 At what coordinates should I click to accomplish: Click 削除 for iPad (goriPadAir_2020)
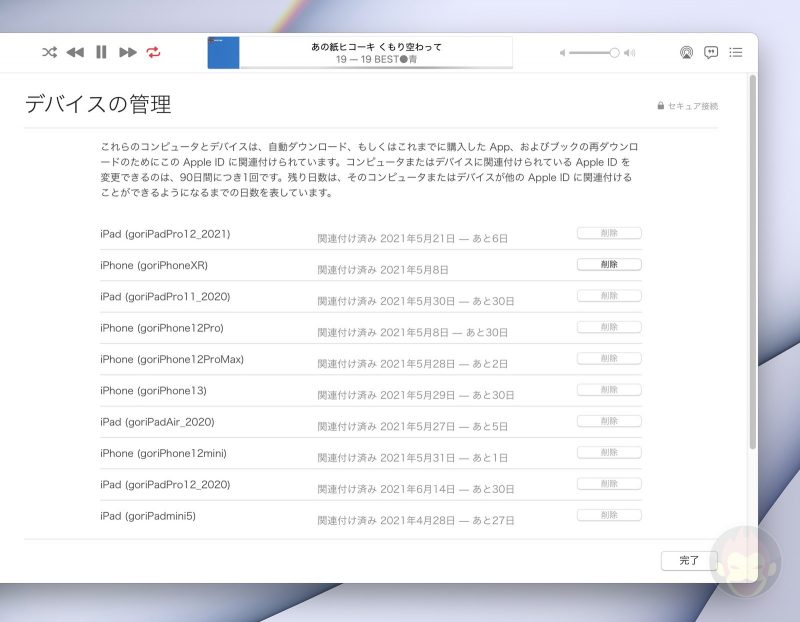(609, 421)
